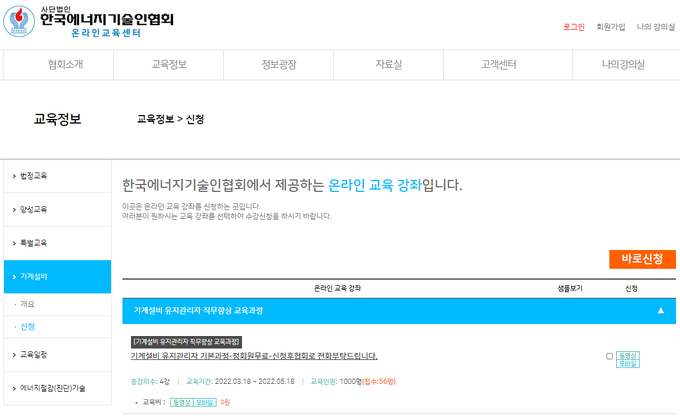Open the 한국에너지기술인협회 온라인교육센터 title link
The width and height of the screenshot is (680, 418).
coord(107,22)
